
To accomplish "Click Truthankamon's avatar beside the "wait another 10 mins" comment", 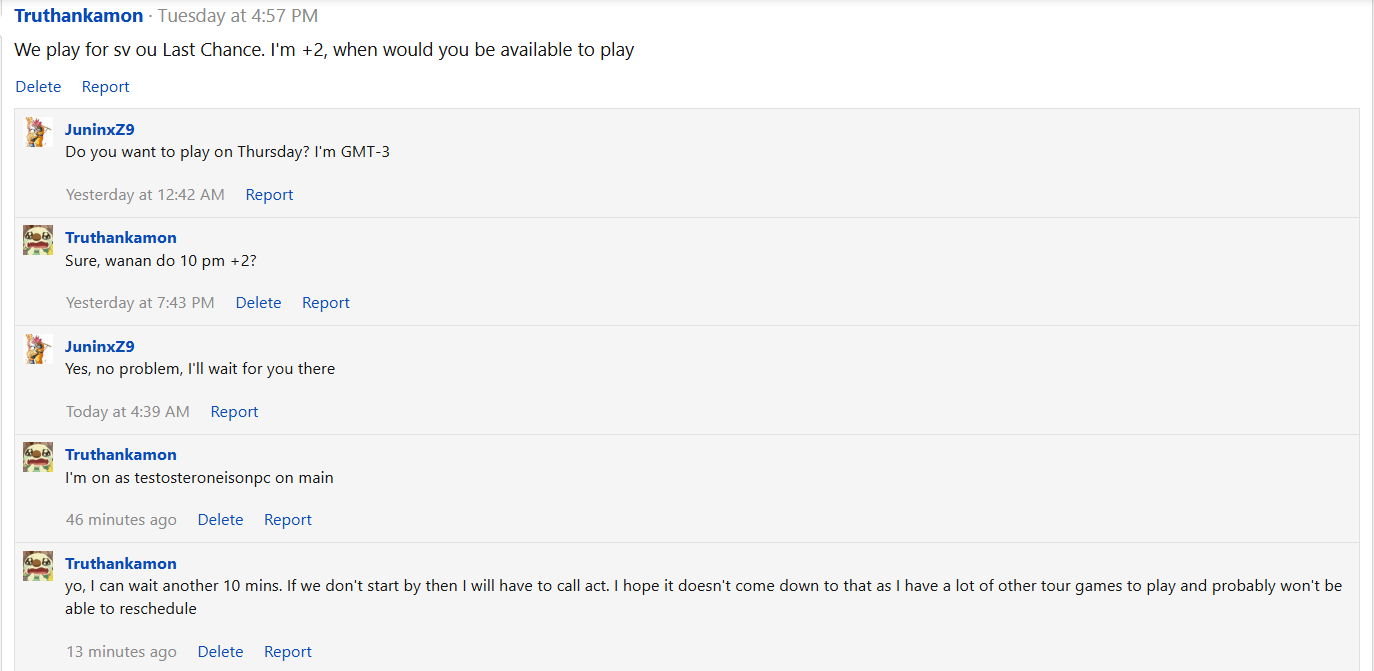I will click(x=38, y=566).
